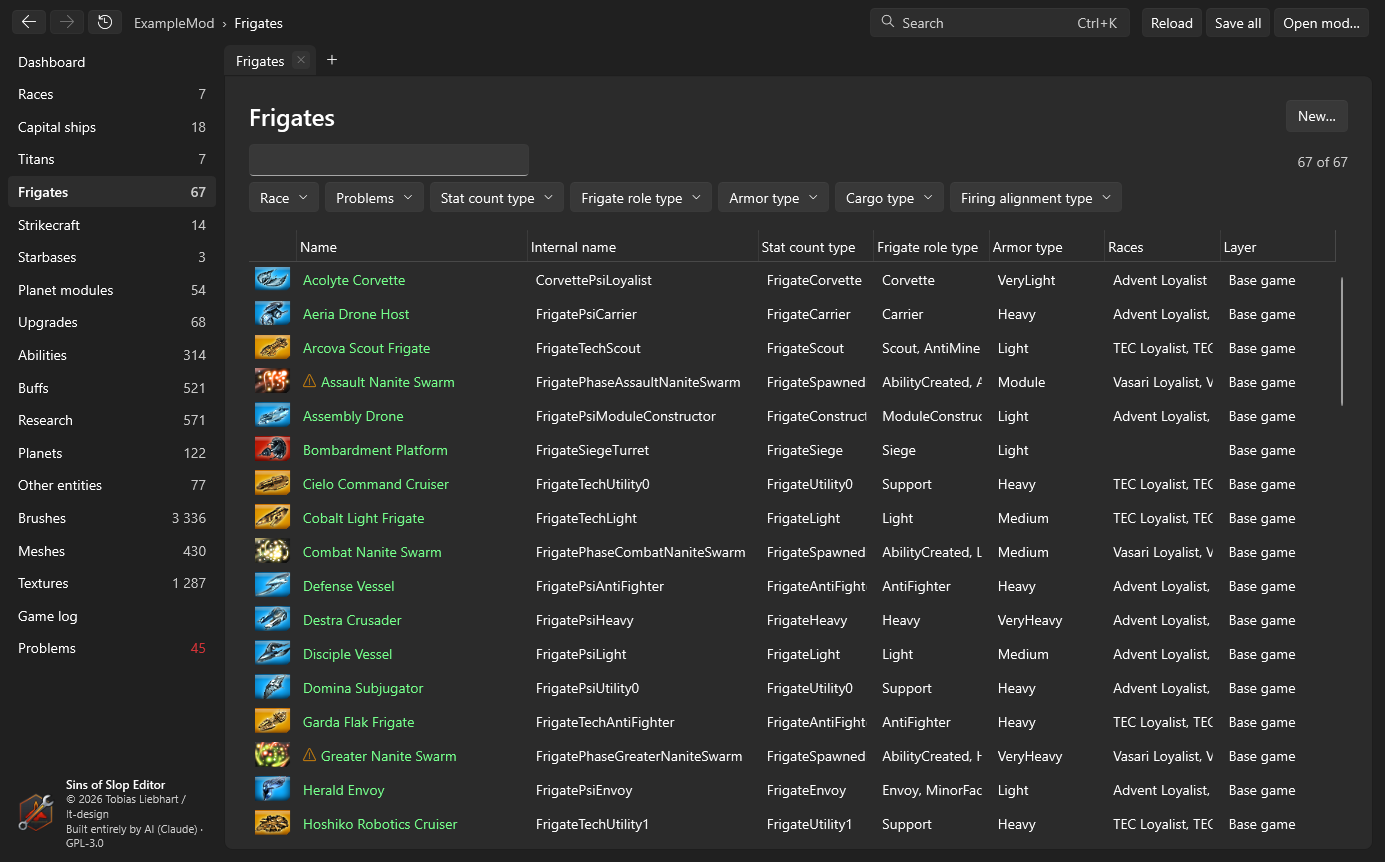1385x862 pixels.
Task: Click the Garda Flak Frigate ship icon
Action: click(x=272, y=722)
